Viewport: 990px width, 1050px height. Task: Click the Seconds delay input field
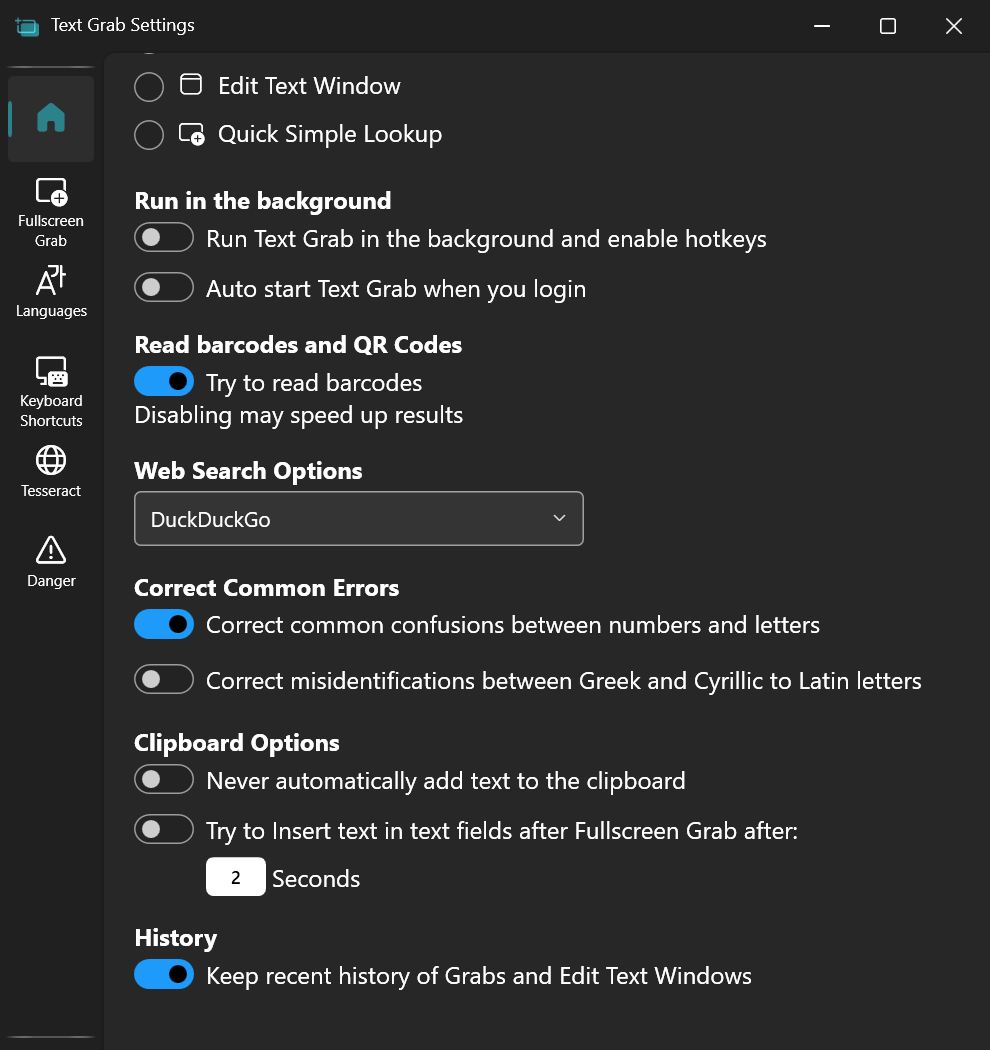click(236, 877)
